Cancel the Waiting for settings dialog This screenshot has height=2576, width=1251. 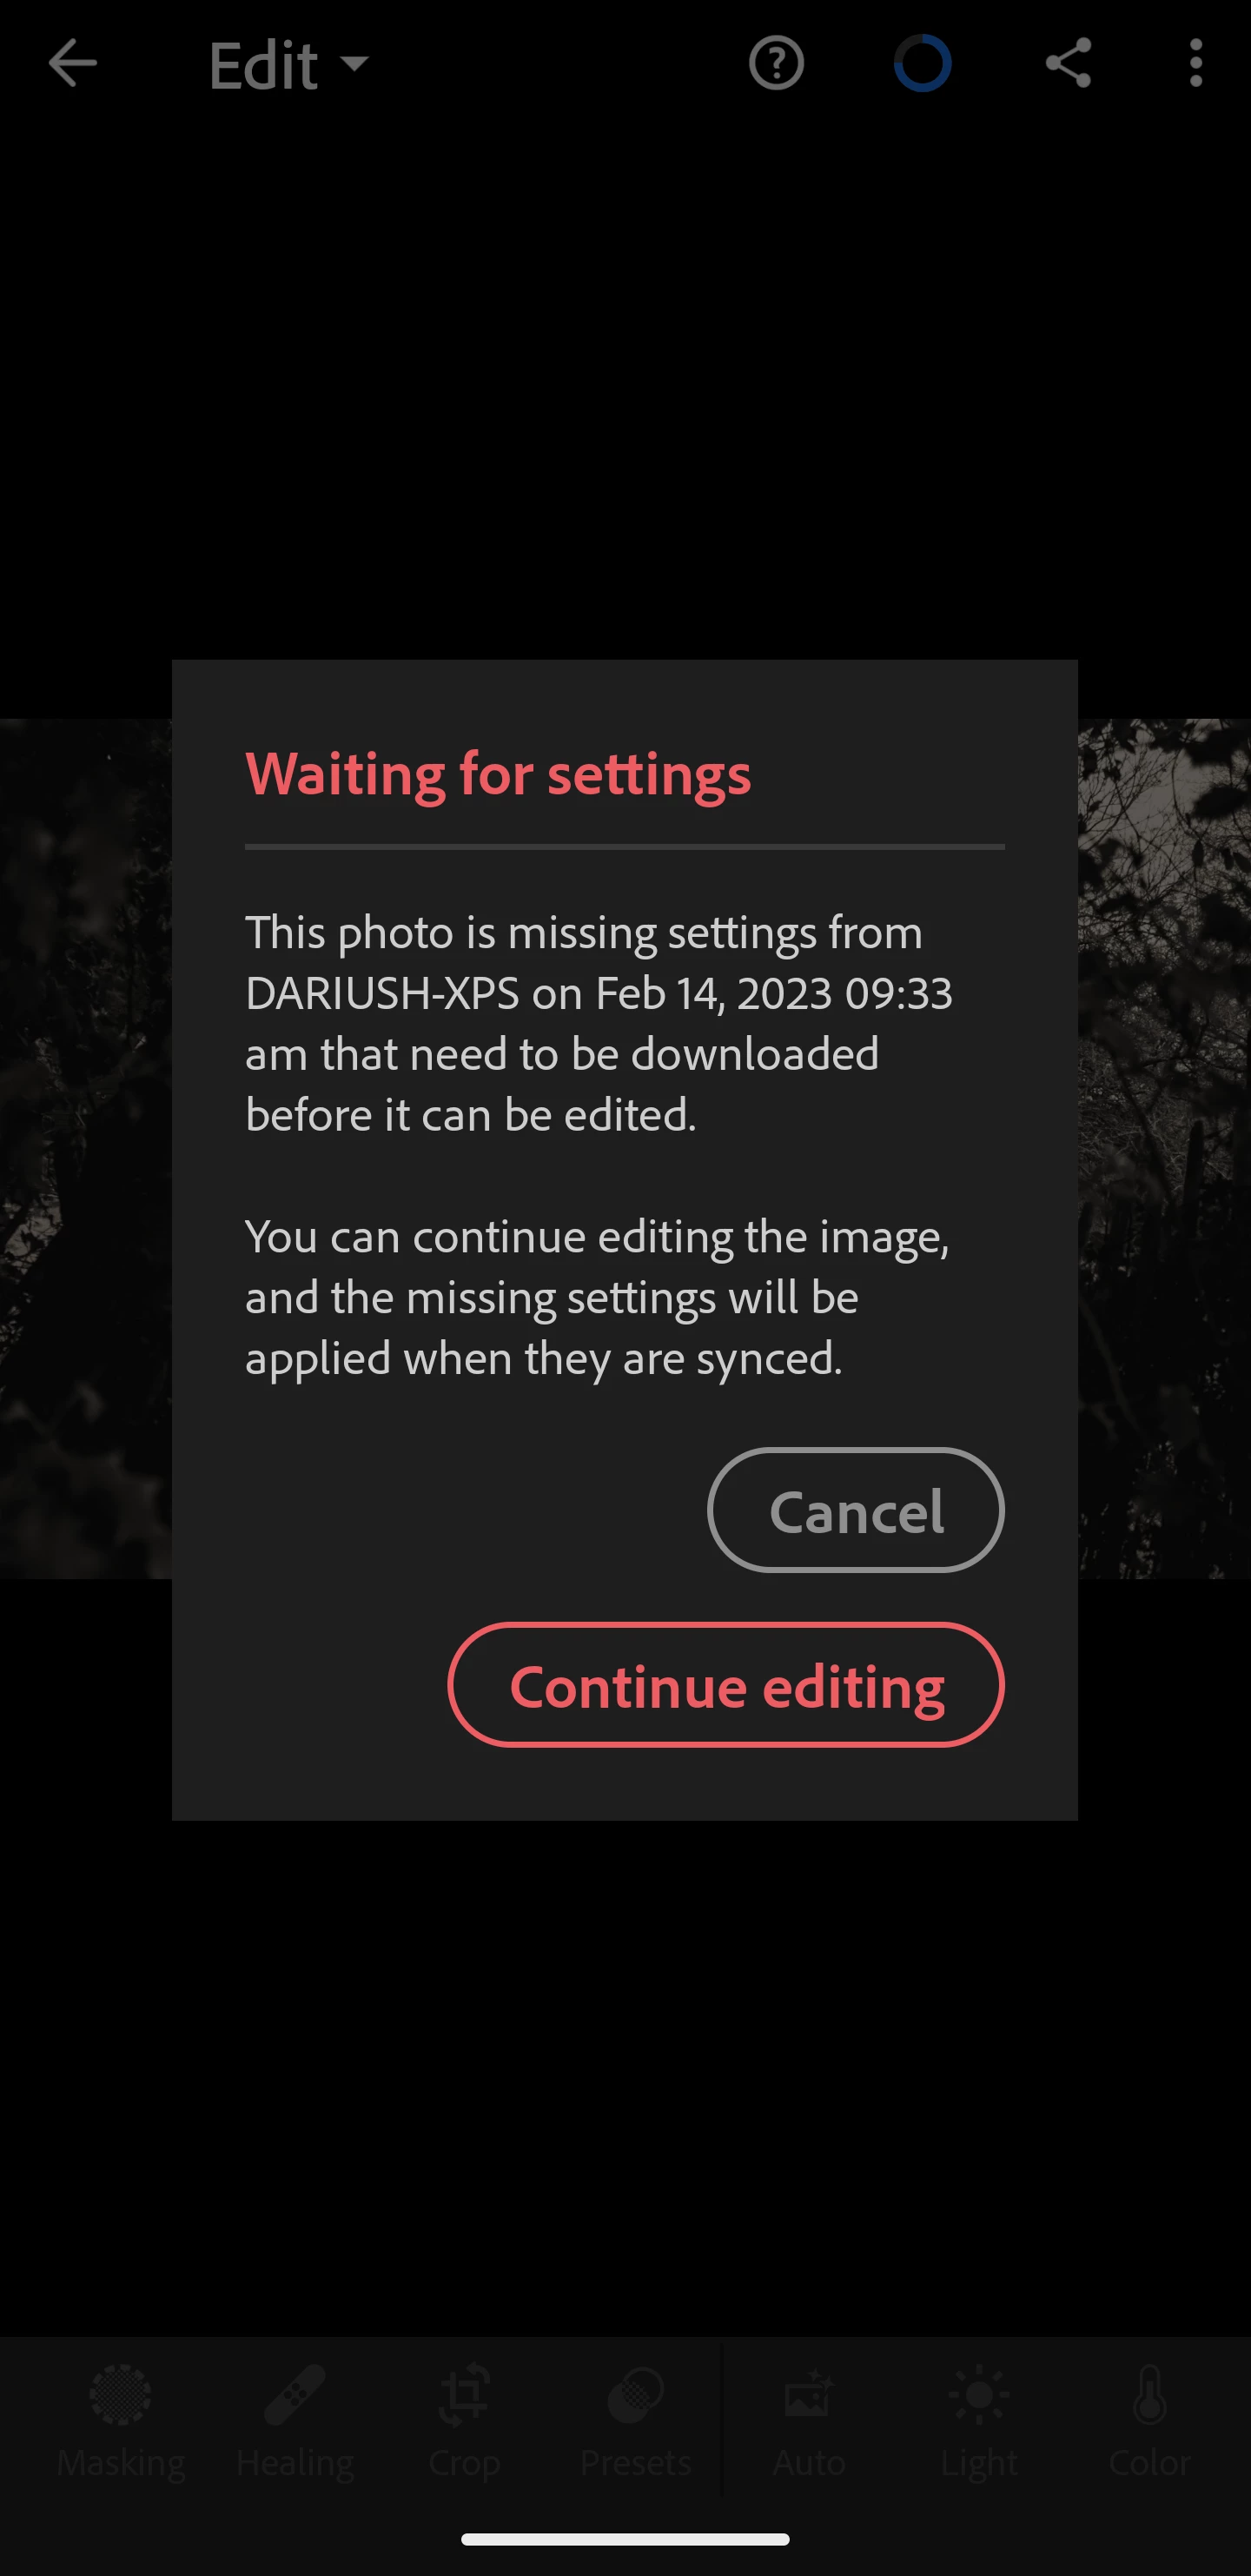856,1510
